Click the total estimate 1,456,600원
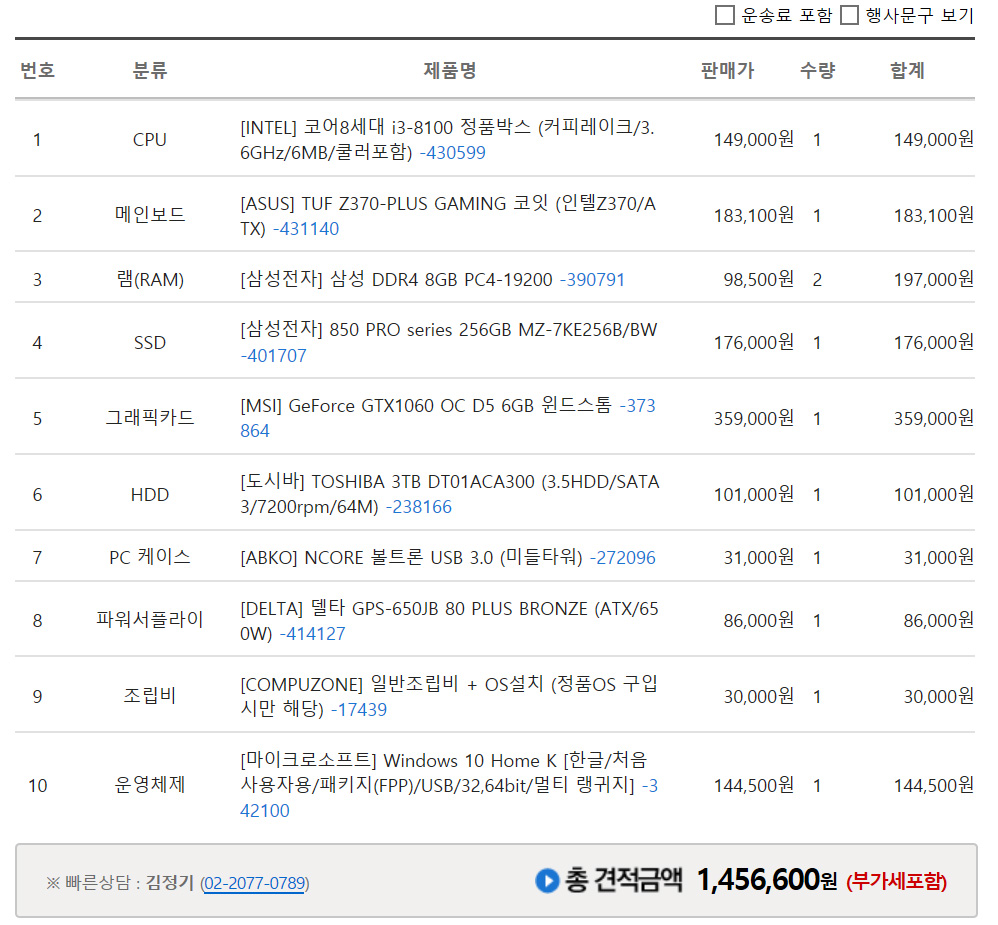998x925 pixels. [x=767, y=880]
